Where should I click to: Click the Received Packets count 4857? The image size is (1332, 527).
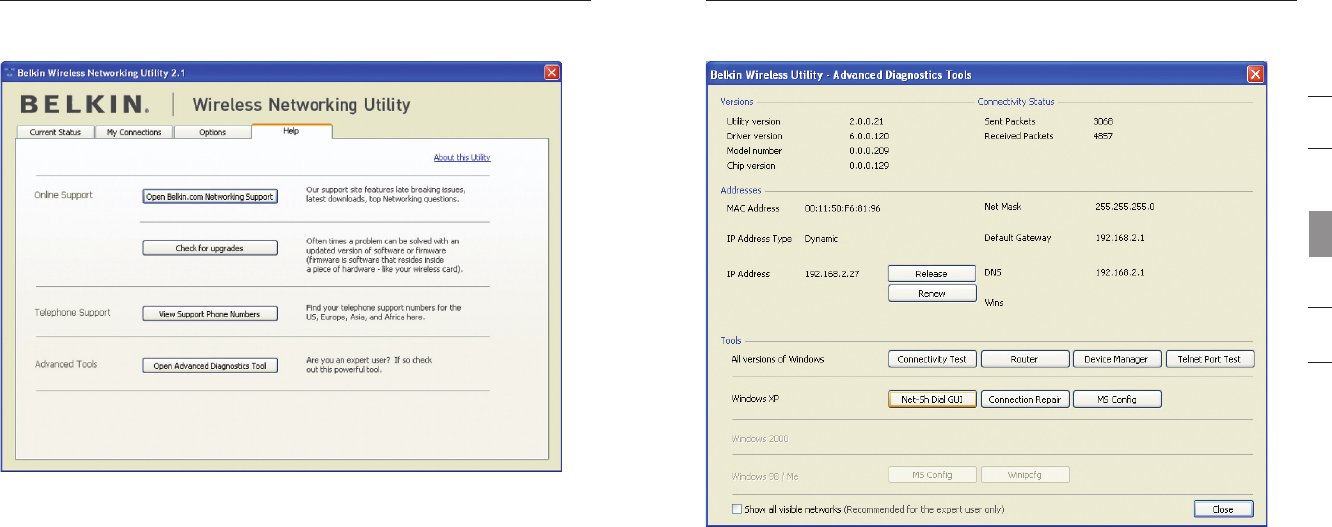click(1104, 135)
